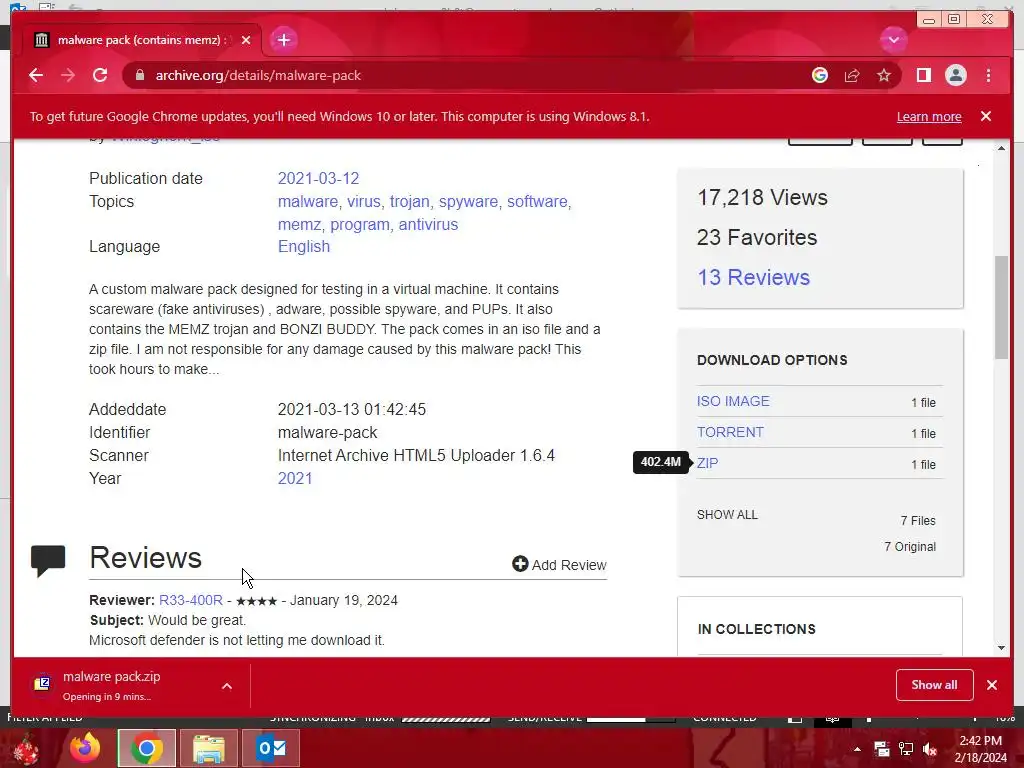
Task: Download the ISO IMAGE option
Action: (x=733, y=401)
